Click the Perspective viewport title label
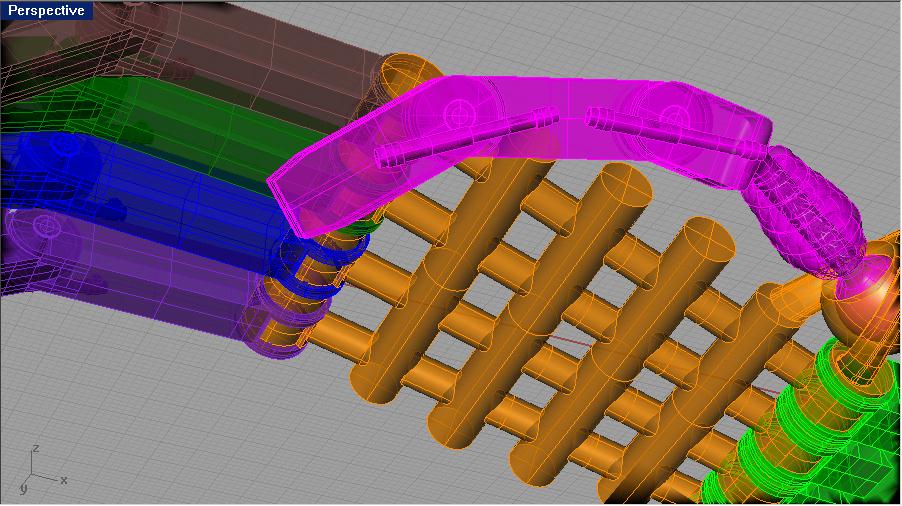This screenshot has width=902, height=506. coord(46,11)
